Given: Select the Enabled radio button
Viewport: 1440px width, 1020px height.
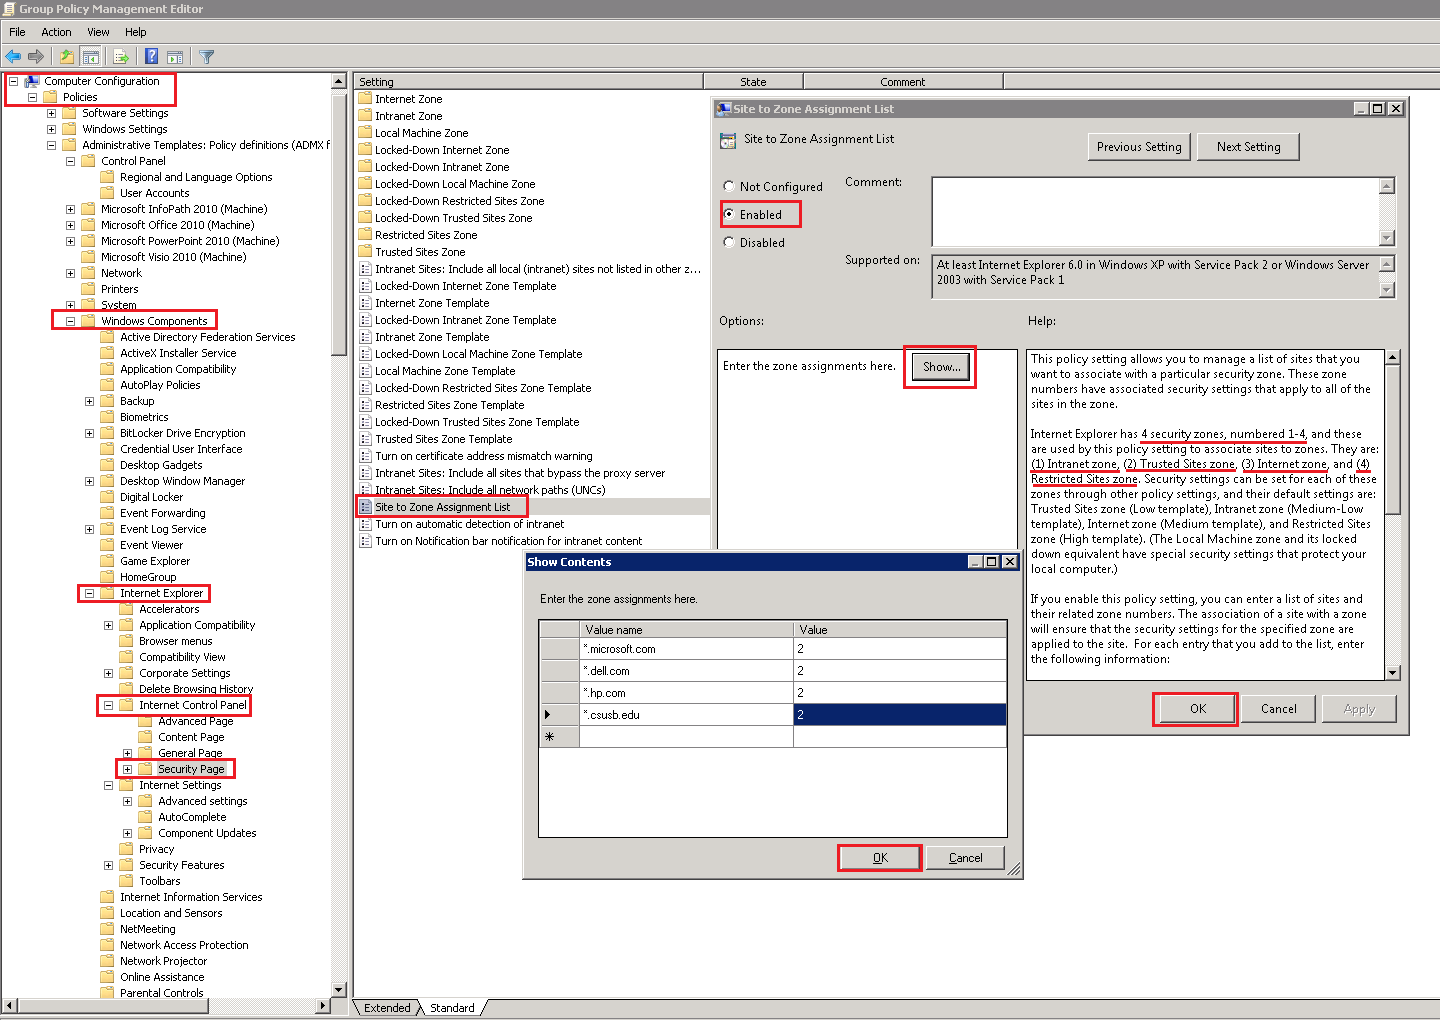Looking at the screenshot, I should [729, 214].
